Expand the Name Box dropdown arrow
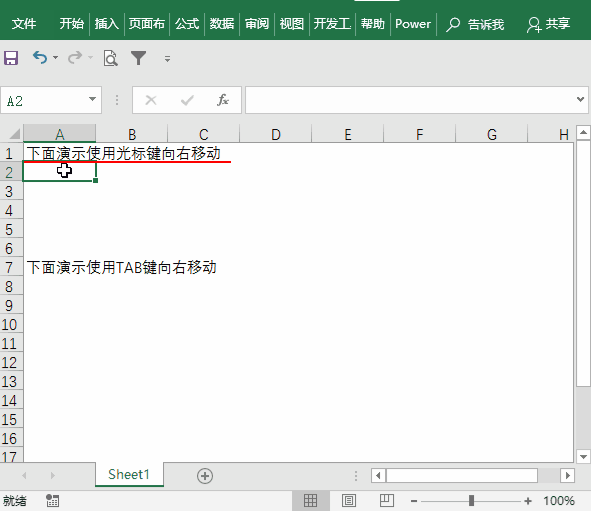The image size is (591, 511). tap(92, 99)
